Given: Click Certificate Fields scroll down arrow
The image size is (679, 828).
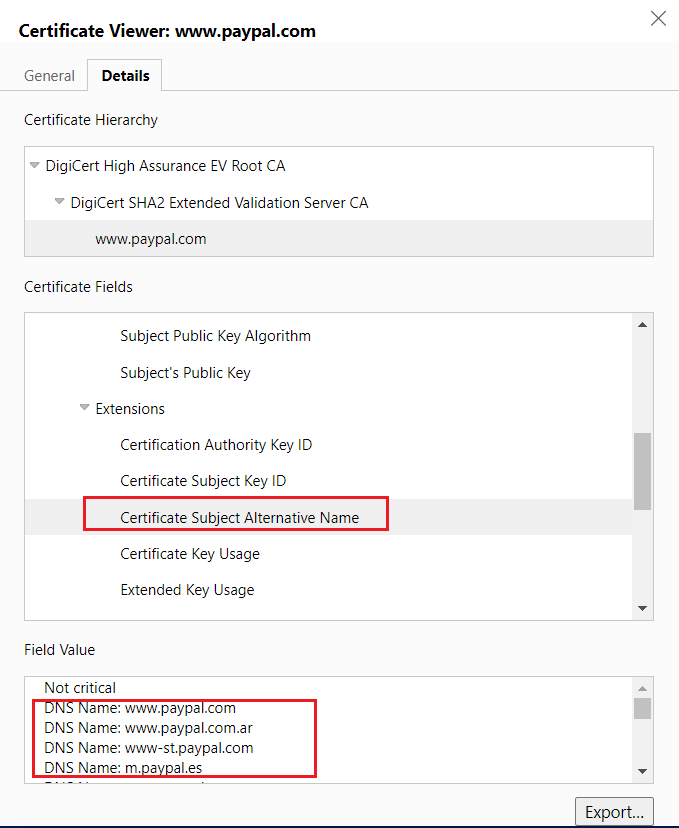Looking at the screenshot, I should click(643, 608).
